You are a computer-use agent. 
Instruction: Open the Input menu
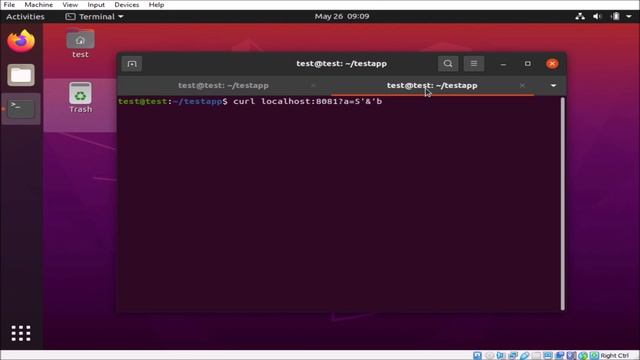(96, 5)
